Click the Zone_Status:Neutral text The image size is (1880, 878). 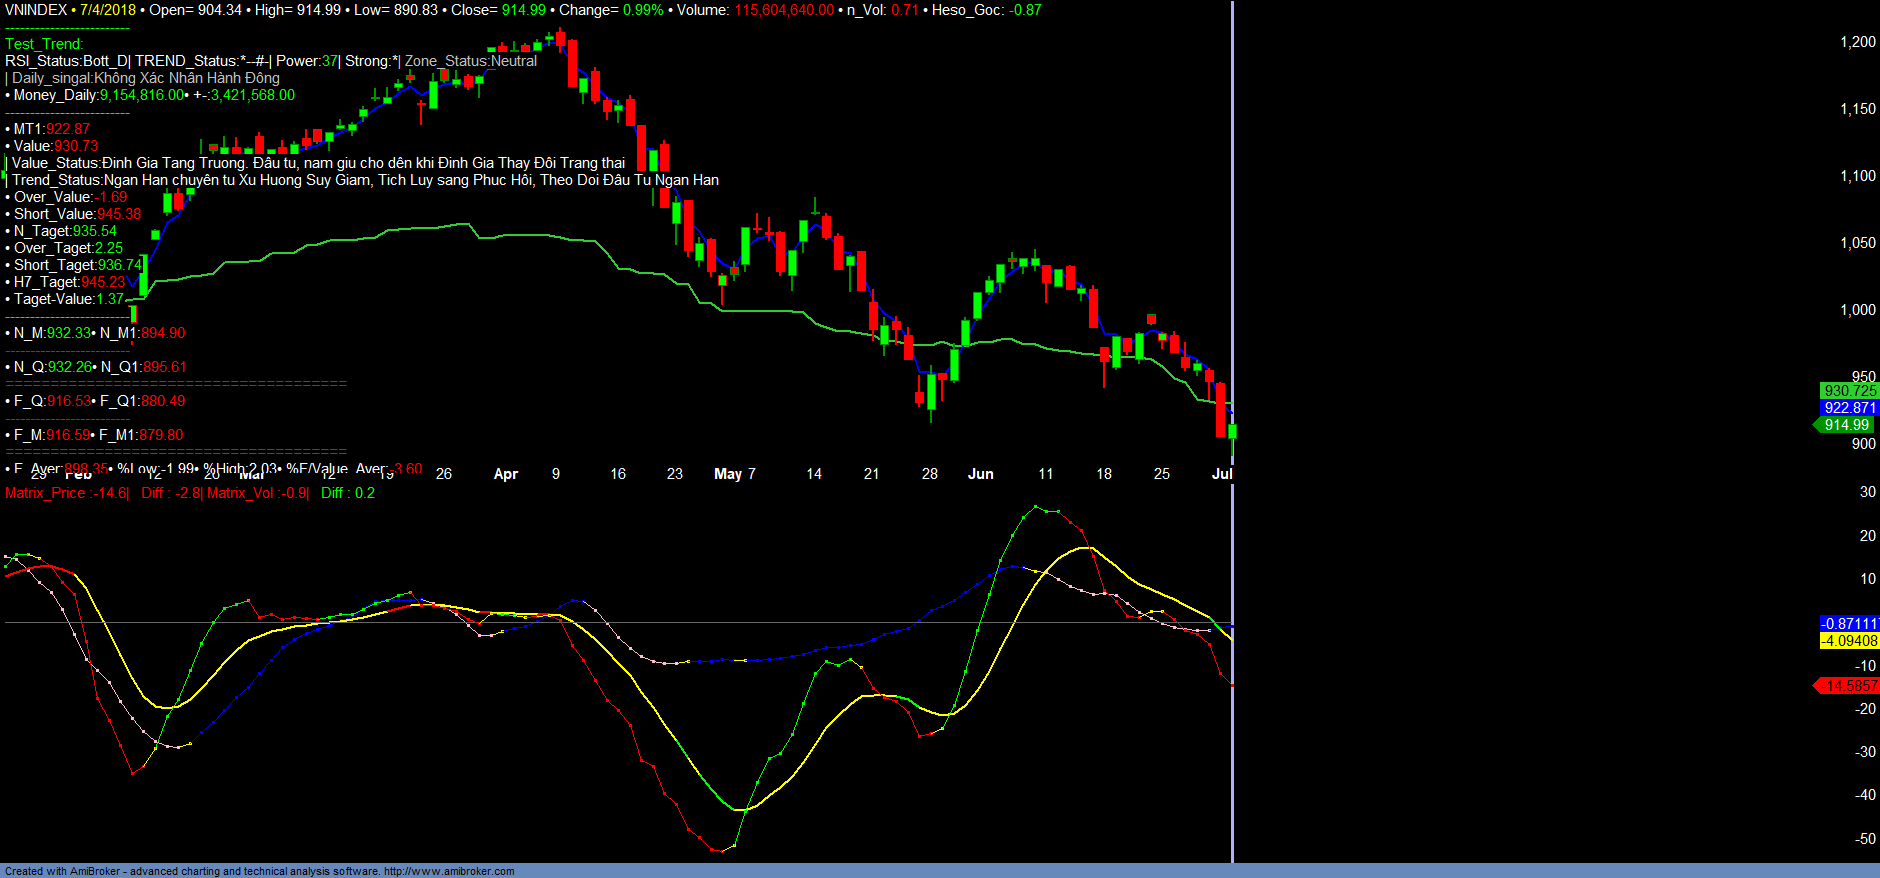point(470,61)
